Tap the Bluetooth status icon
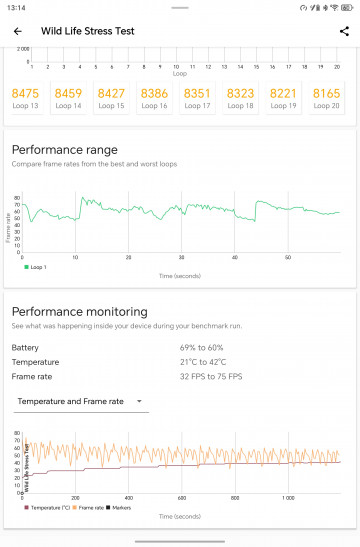The image size is (360, 547). tap(326, 8)
